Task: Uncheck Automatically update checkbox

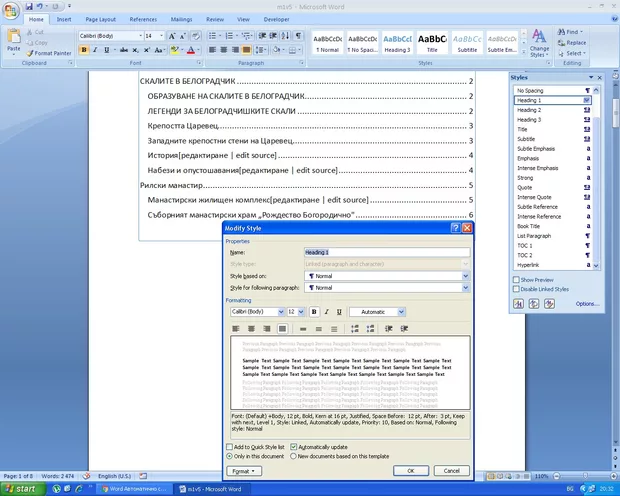Action: 294,446
